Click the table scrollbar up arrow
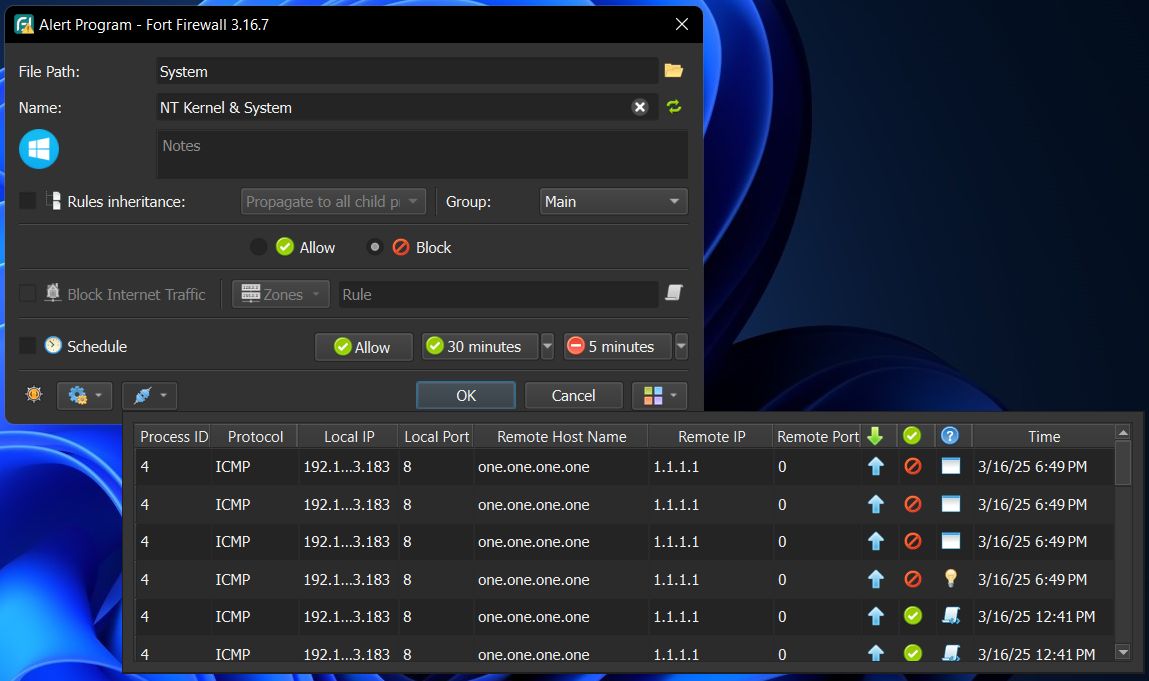Viewport: 1149px width, 681px height. (x=1123, y=432)
